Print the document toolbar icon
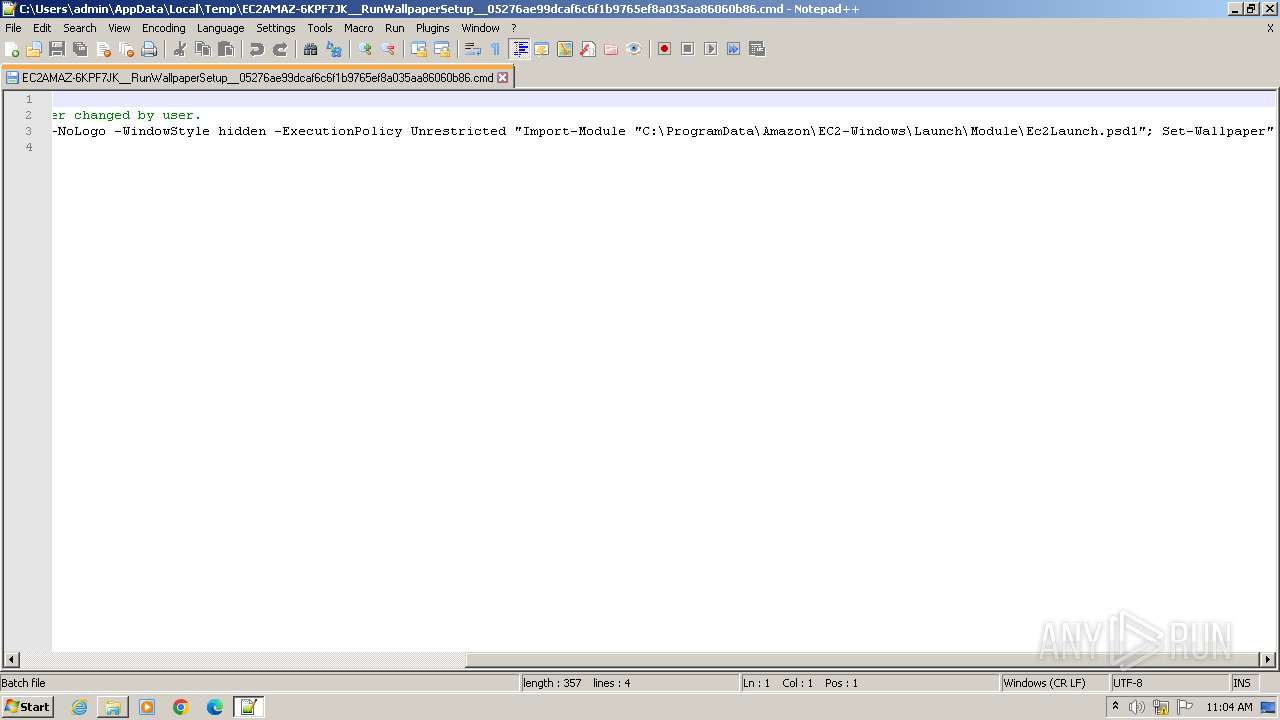 pos(149,49)
